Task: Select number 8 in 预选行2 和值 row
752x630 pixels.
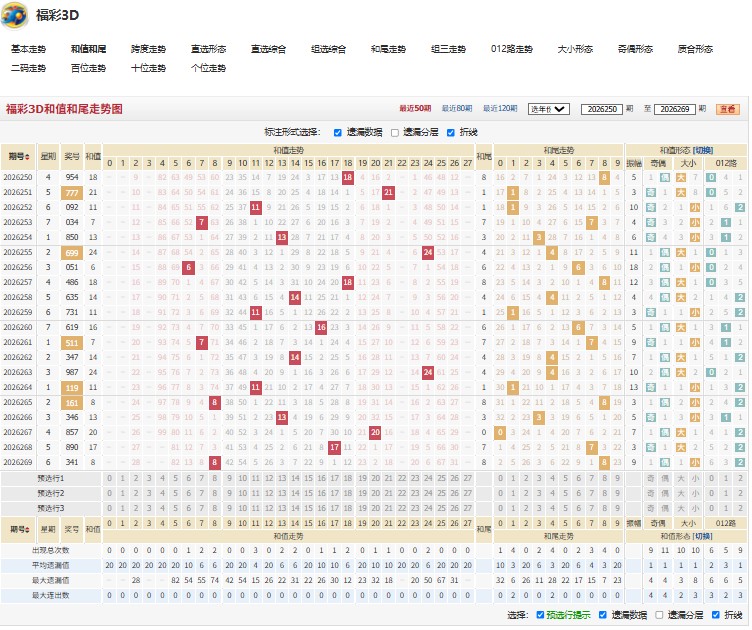Action: [215, 493]
